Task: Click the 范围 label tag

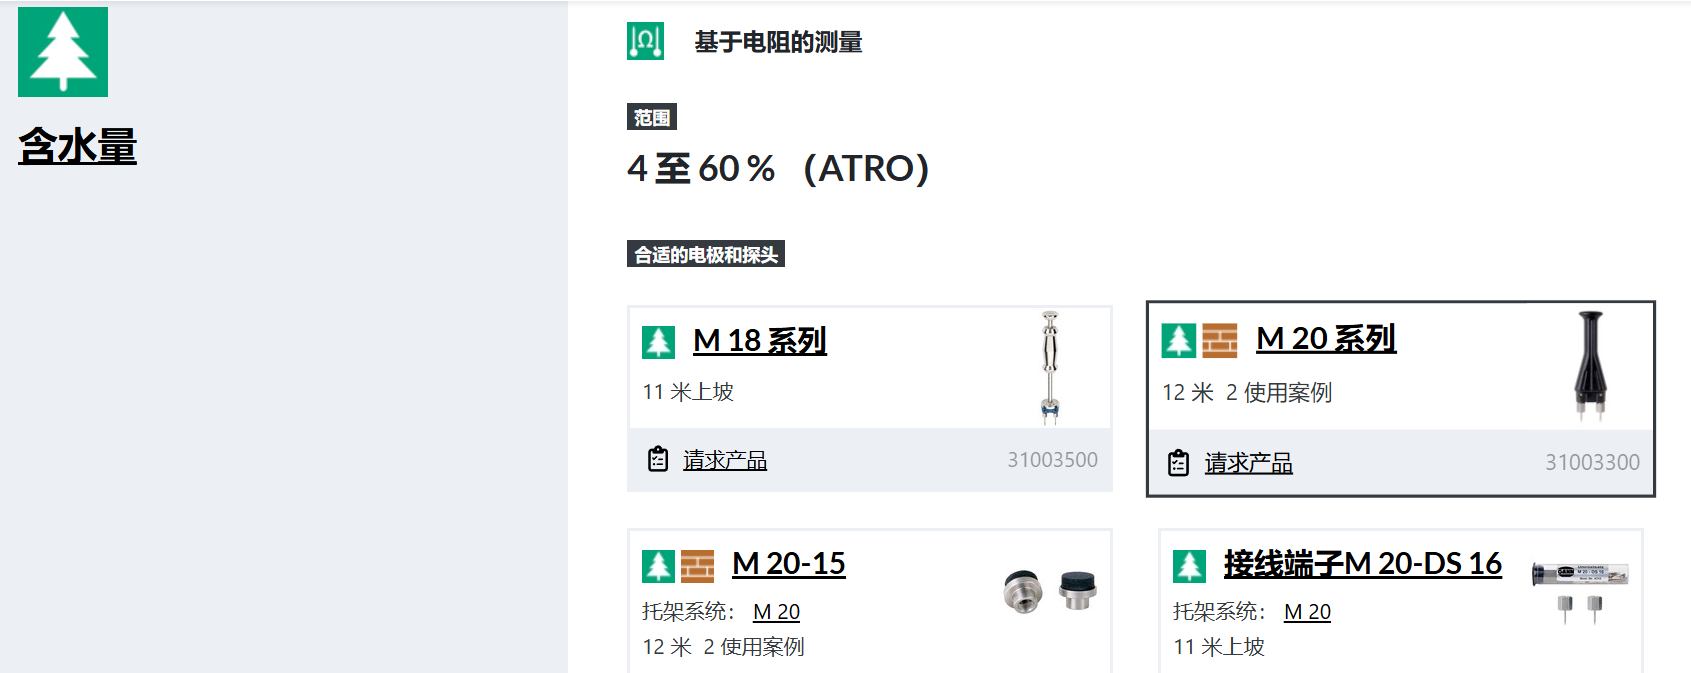Action: click(652, 117)
